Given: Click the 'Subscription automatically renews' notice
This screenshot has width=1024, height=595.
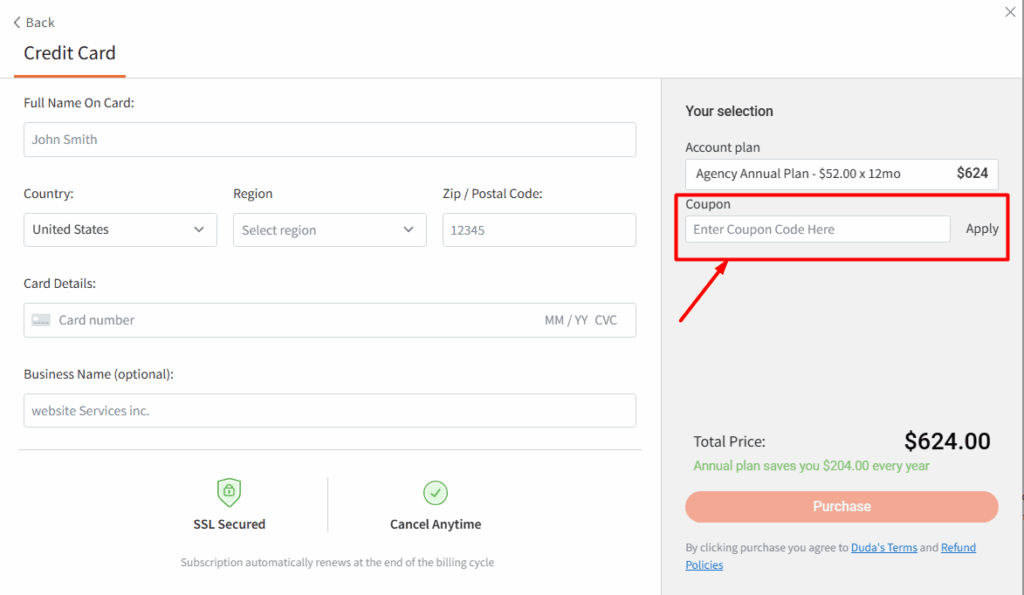Looking at the screenshot, I should click(x=338, y=562).
